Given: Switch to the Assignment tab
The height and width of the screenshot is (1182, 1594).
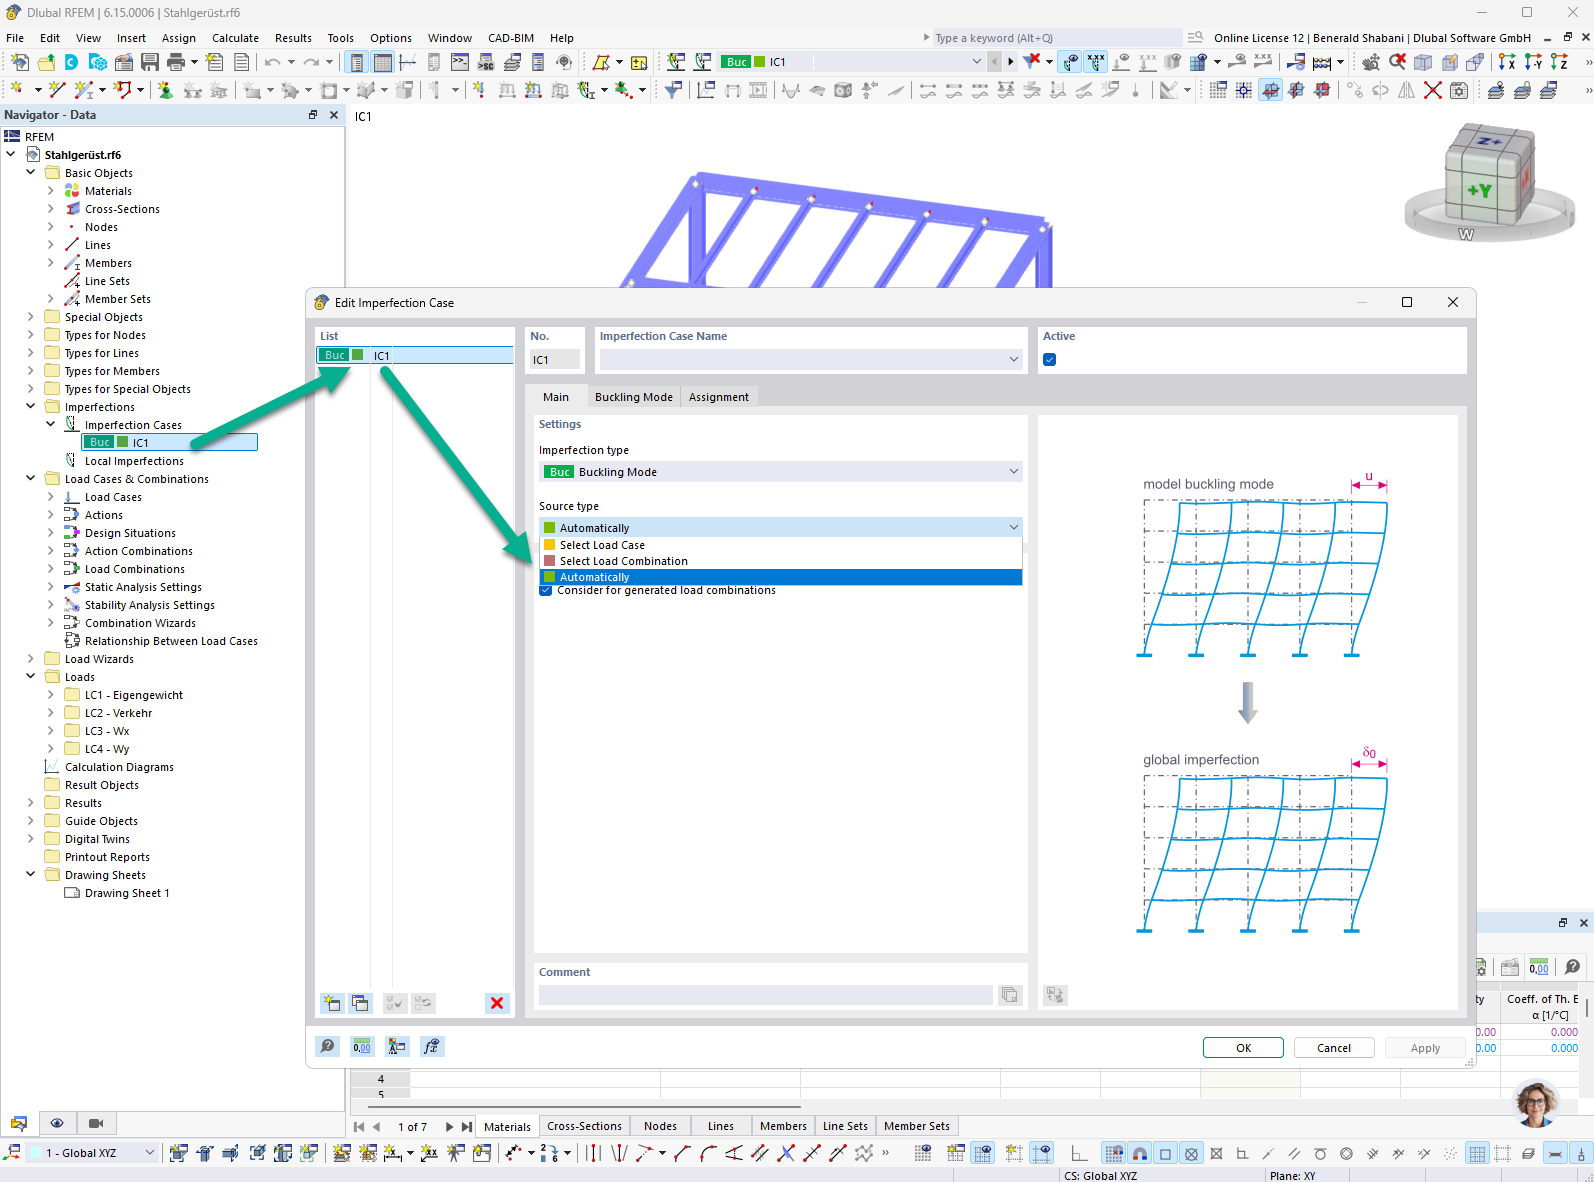Looking at the screenshot, I should point(718,397).
